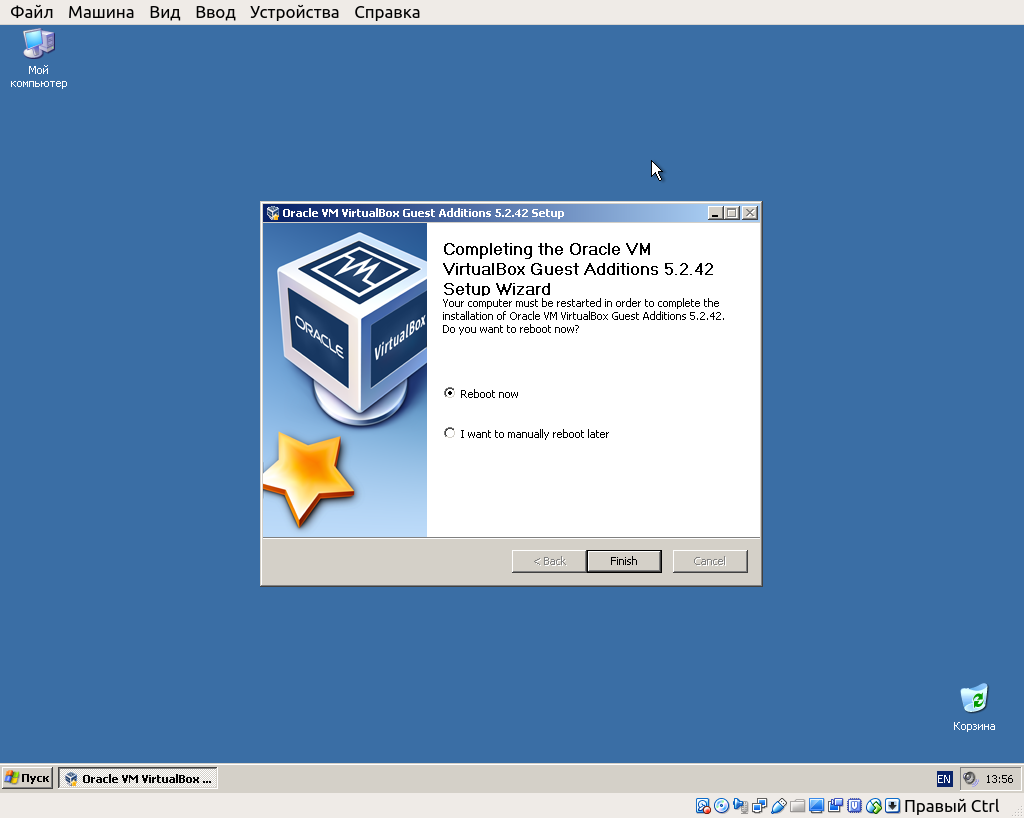The image size is (1024, 818).
Task: Click the display status icon
Action: pos(816,806)
